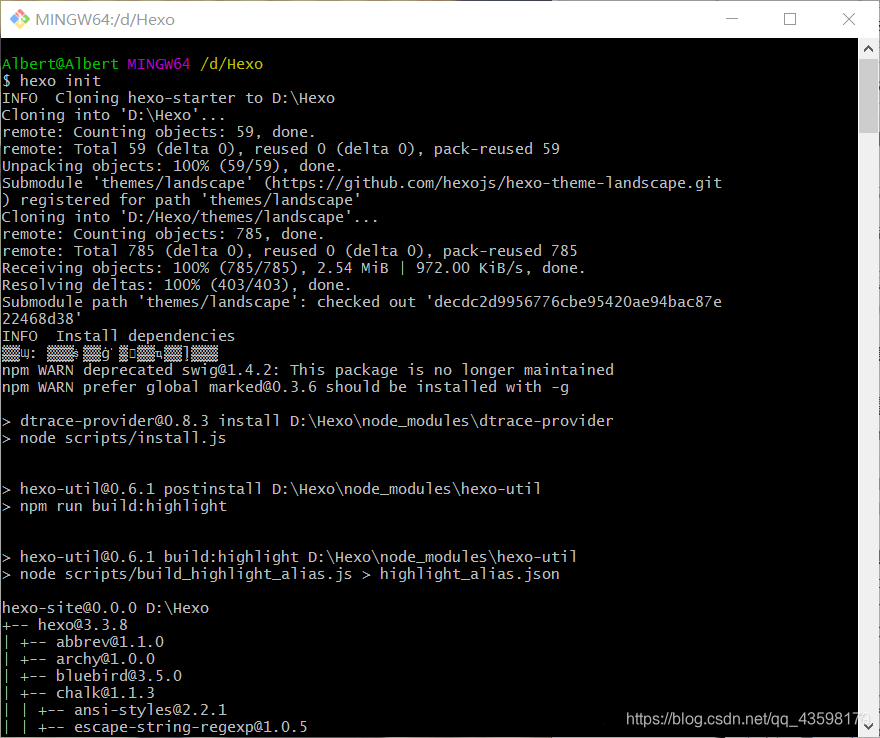Click 'hexo-util@0.6.1 build:highlight' line
Screen dimensions: 880x738
(x=290, y=557)
